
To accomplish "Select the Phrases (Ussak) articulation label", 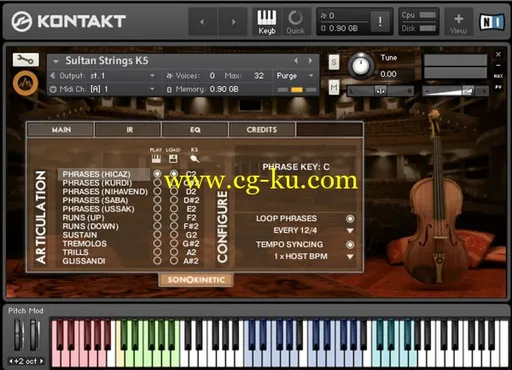I will pyautogui.click(x=98, y=209).
